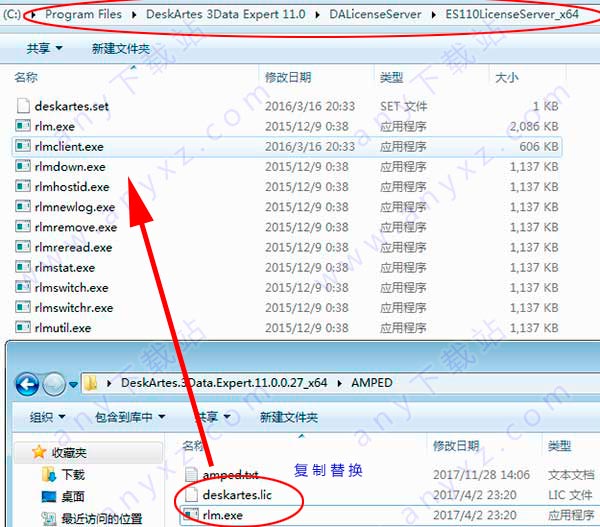Screen dimensions: 600x527
Task: Select 收藏夹 in the navigation pane
Action: coord(69,452)
